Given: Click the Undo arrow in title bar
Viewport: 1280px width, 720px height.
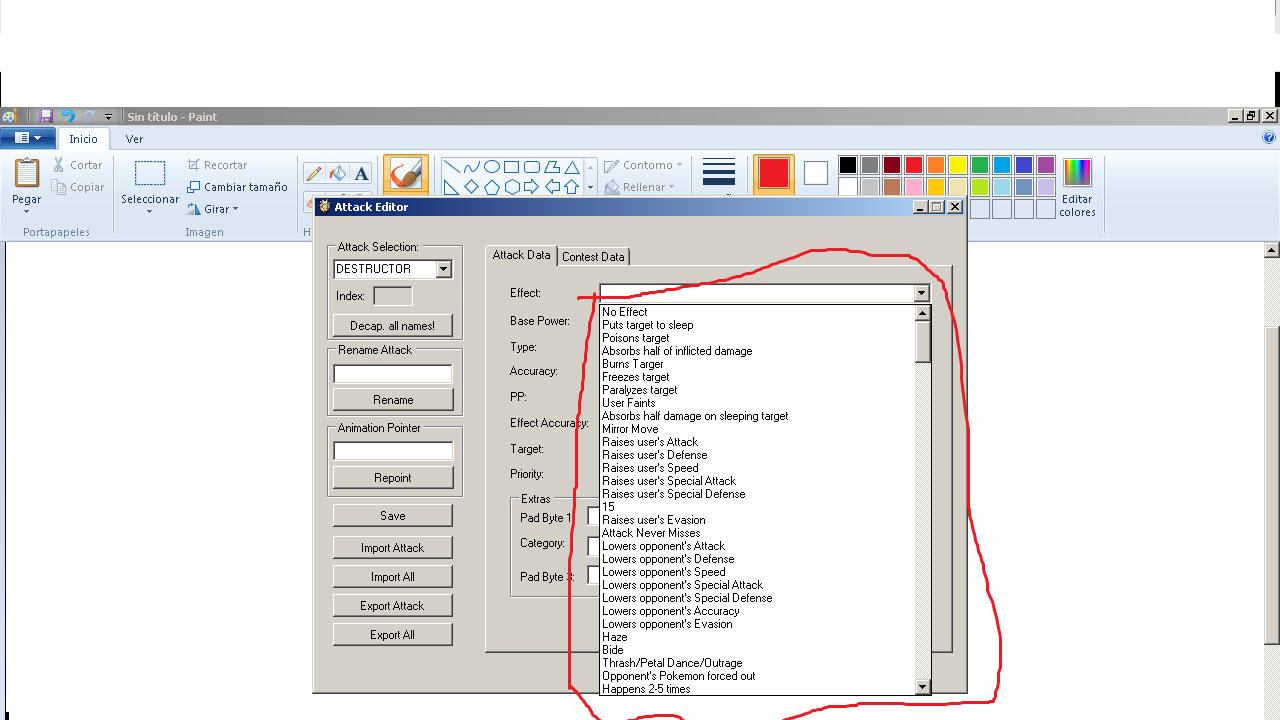Looking at the screenshot, I should coord(67,116).
